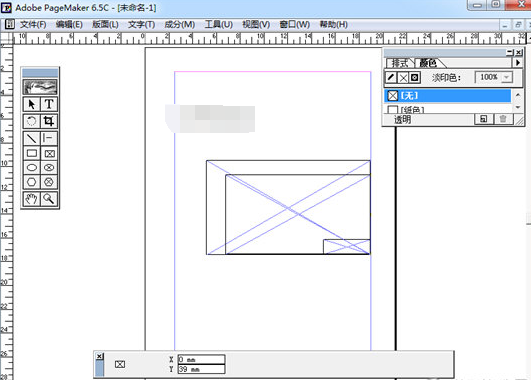Open the 成分(M) Element menu
The image size is (531, 380).
[x=179, y=24]
